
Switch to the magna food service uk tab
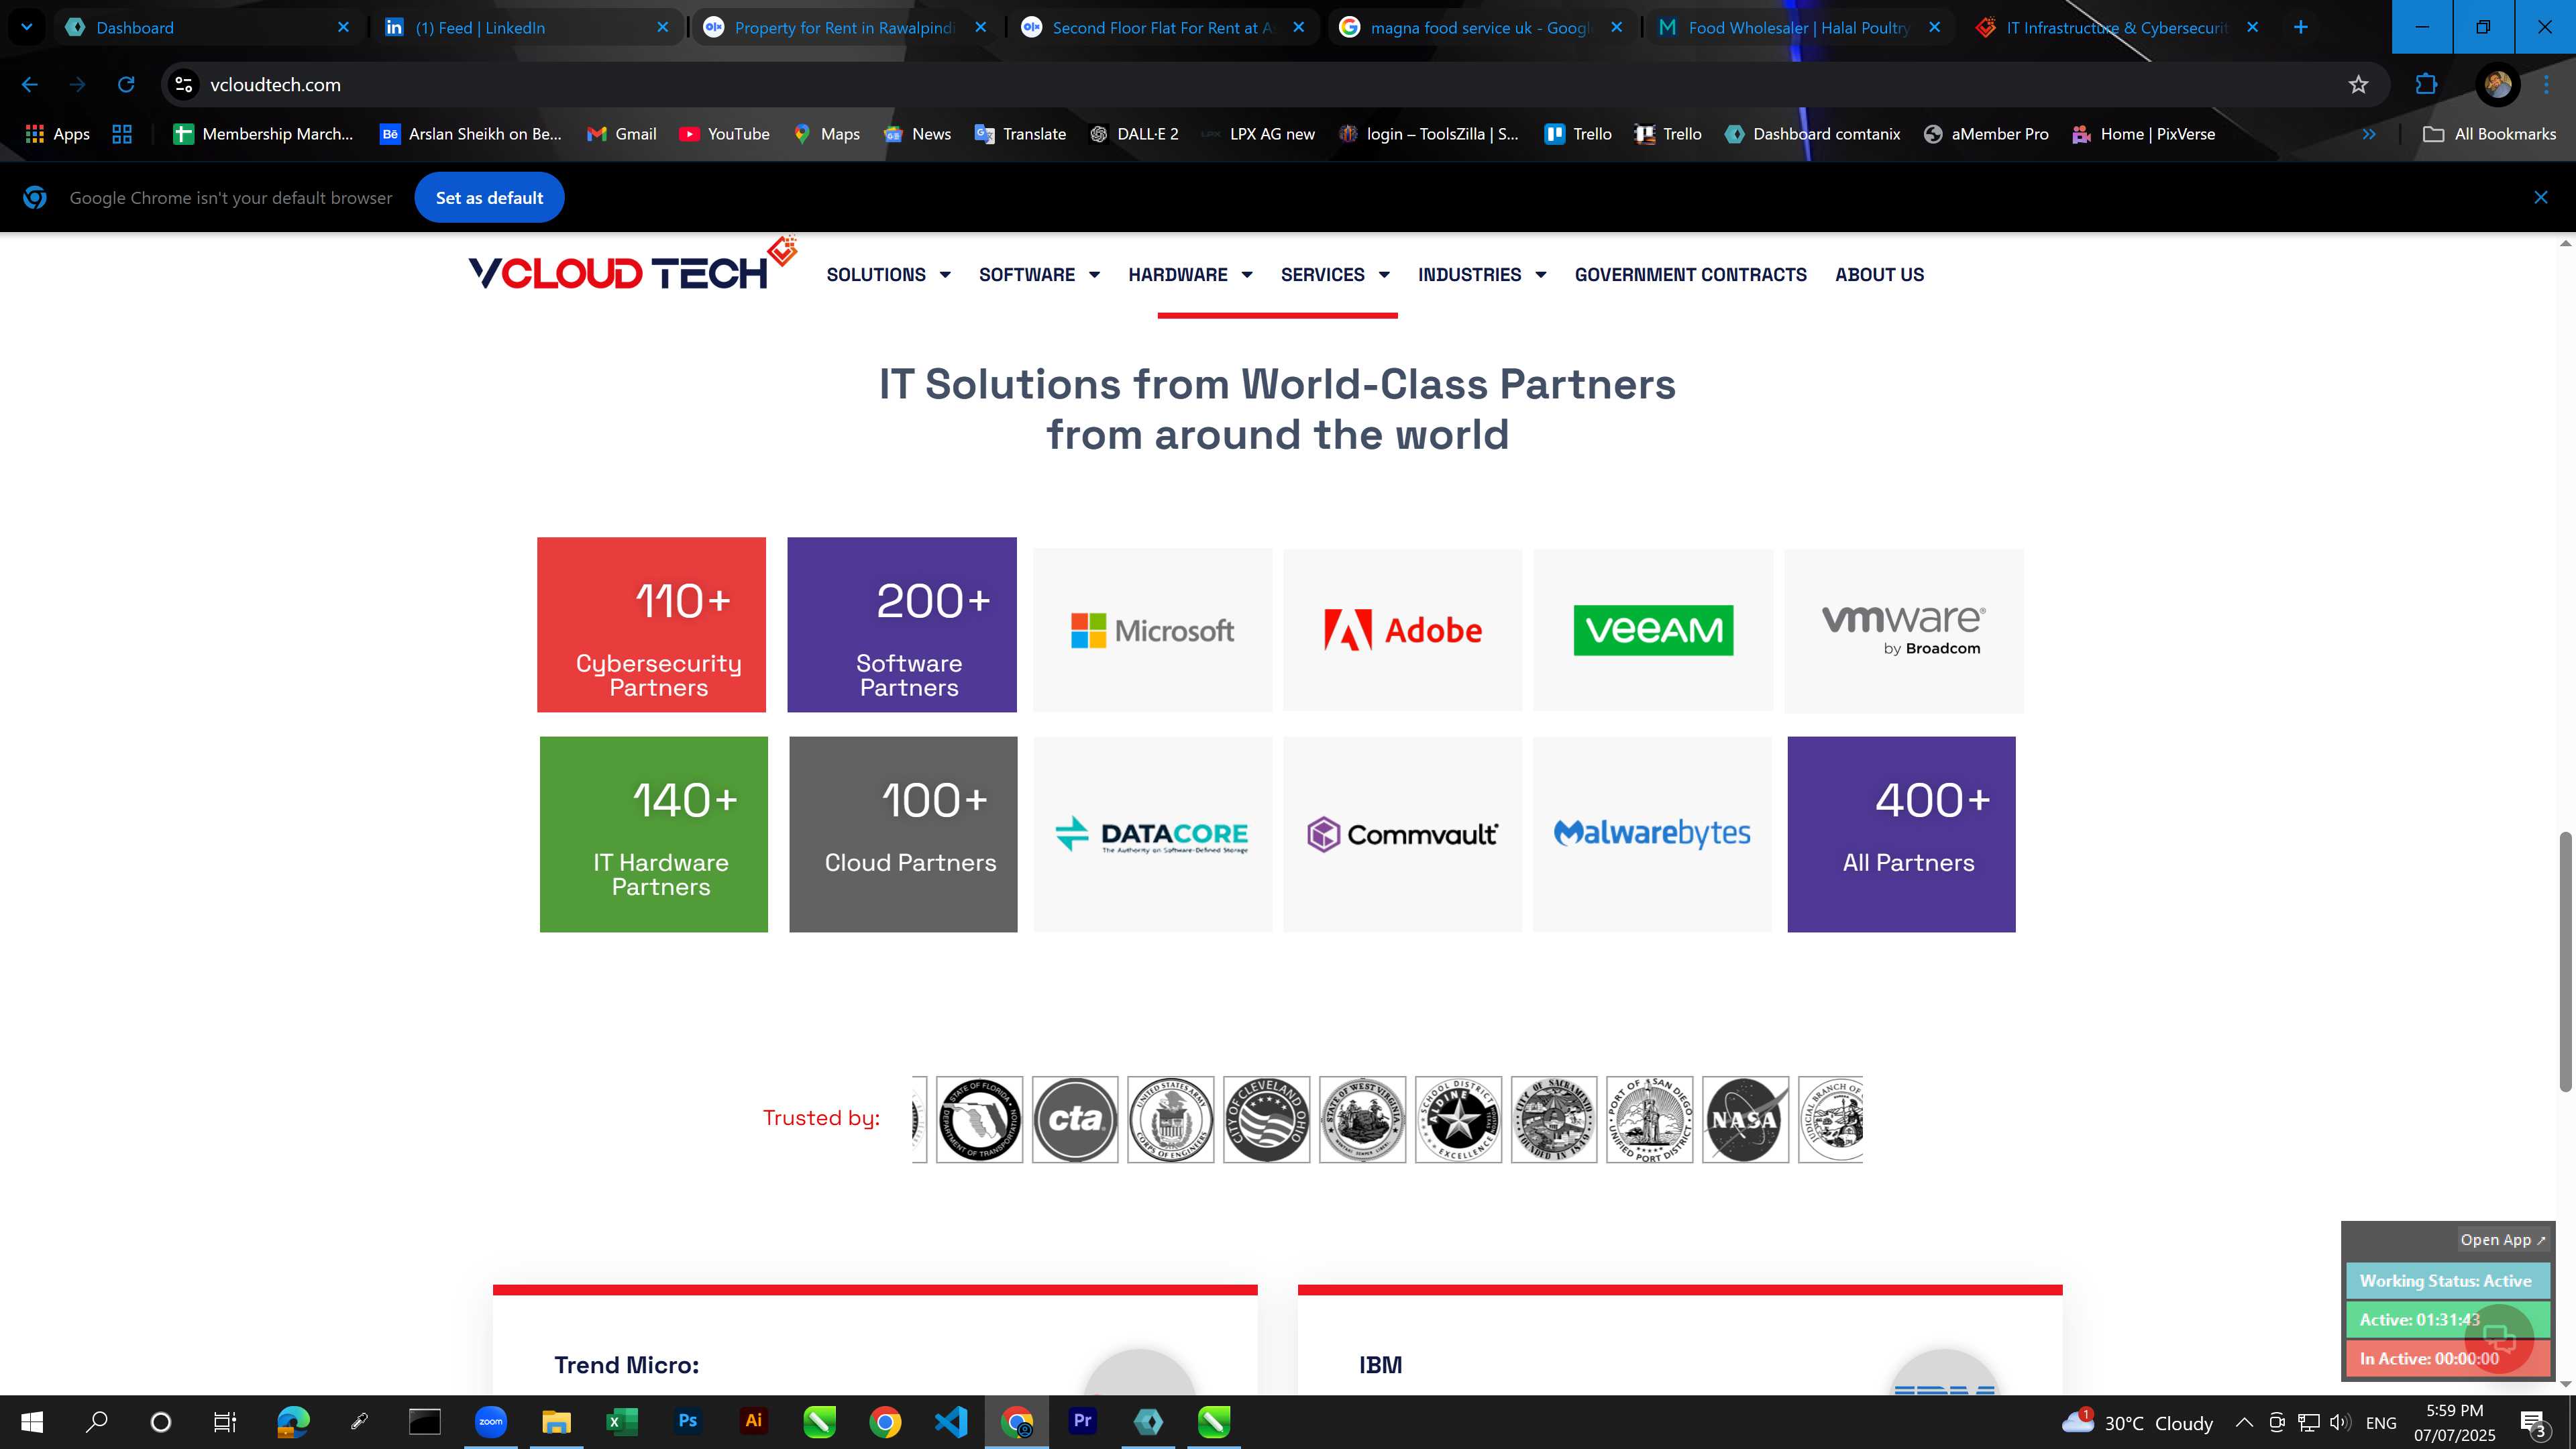1482,27
